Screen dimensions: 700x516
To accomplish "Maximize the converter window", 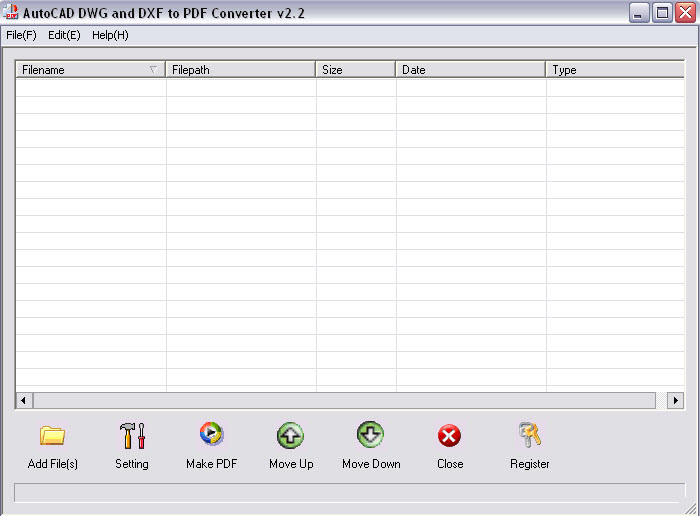I will point(662,12).
